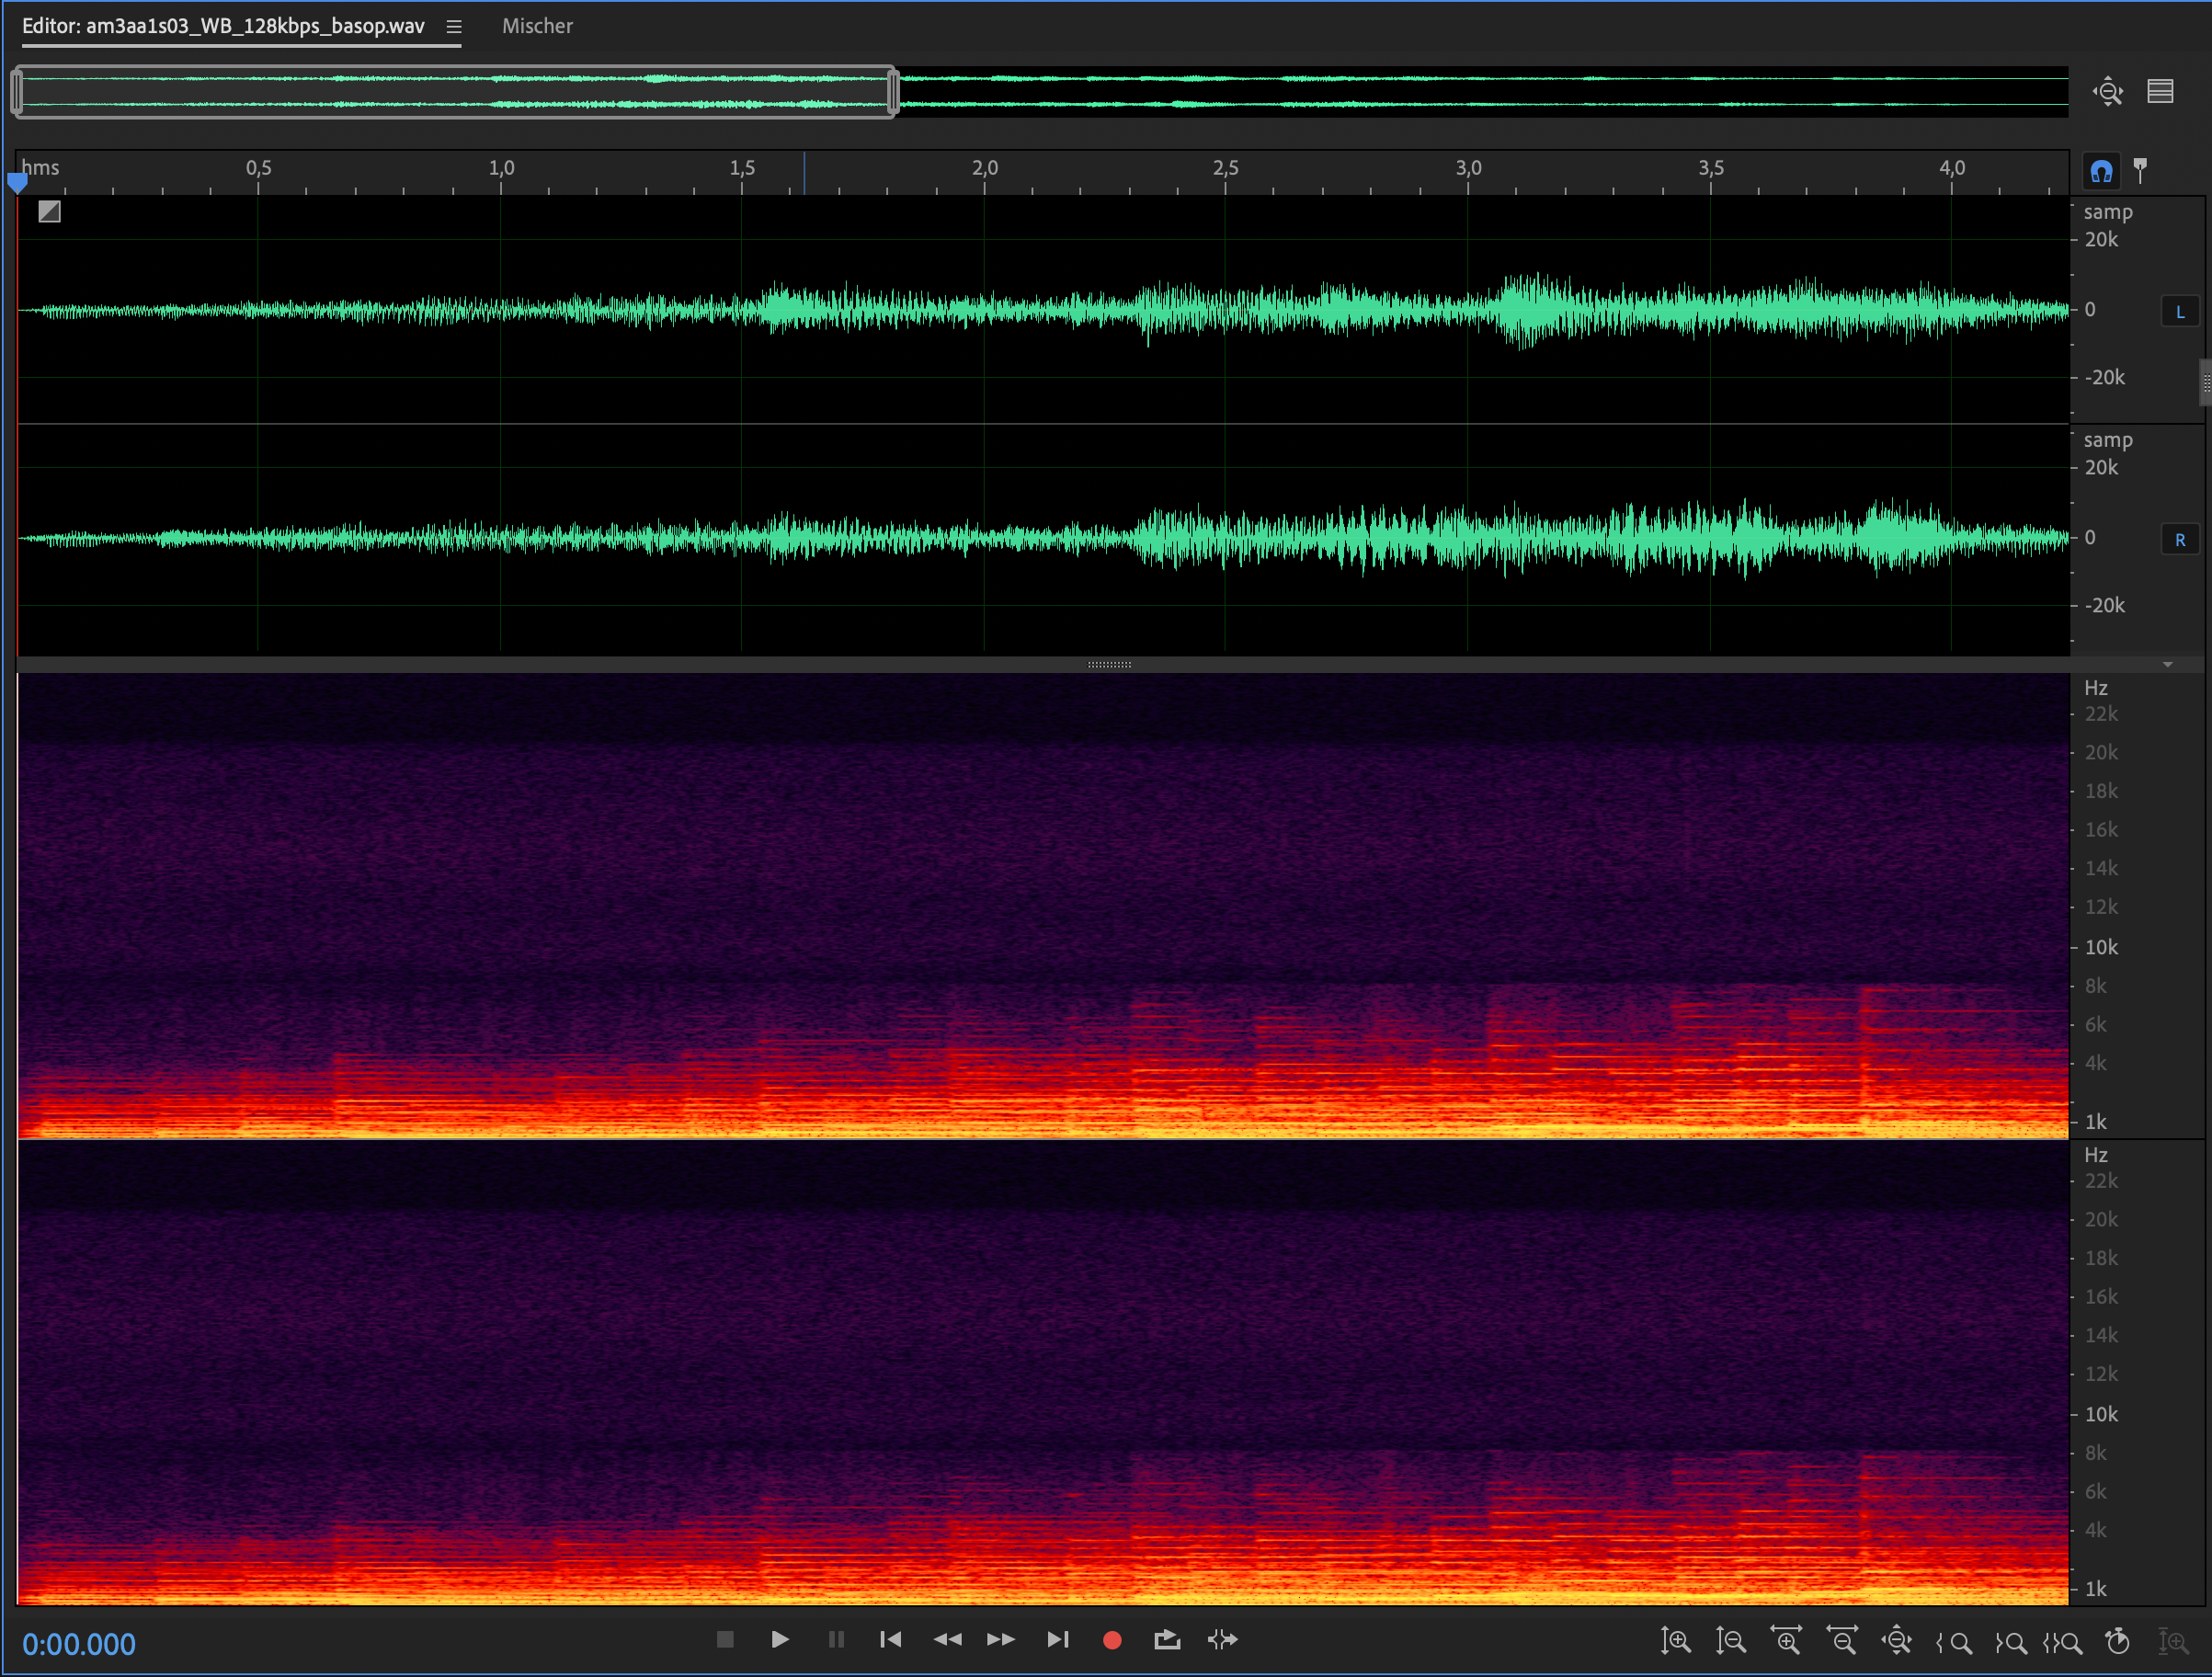The height and width of the screenshot is (1677, 2212).
Task: Click Zoom Out Full magnifier icon
Action: tap(1896, 1641)
